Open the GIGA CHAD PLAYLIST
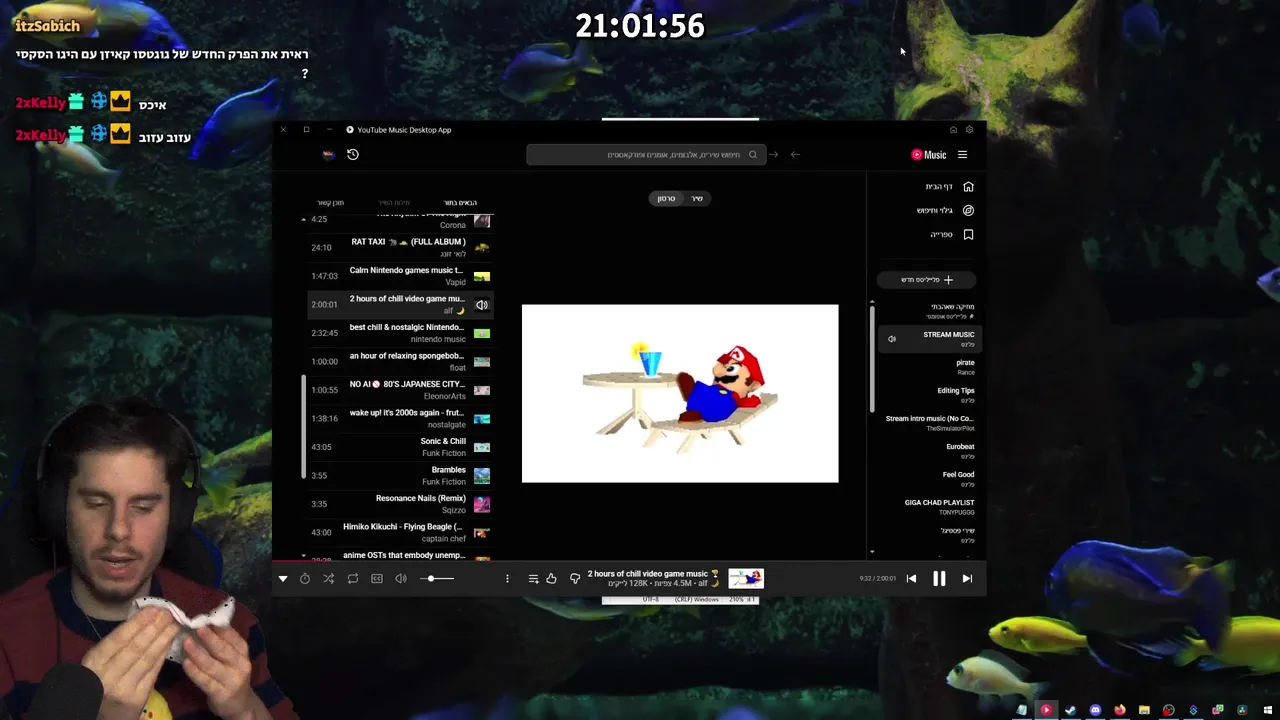Viewport: 1280px width, 720px height. 928,507
